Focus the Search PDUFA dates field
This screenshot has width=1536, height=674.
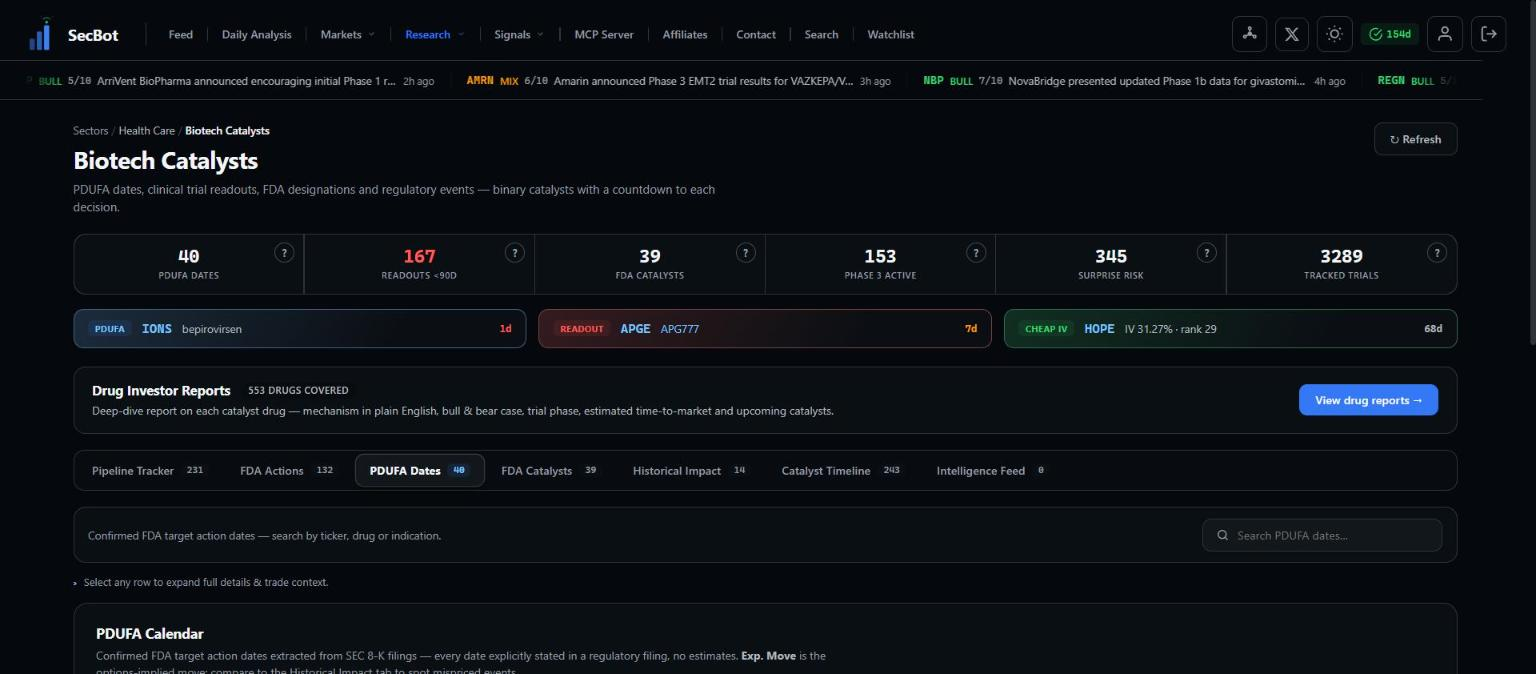coord(1322,536)
